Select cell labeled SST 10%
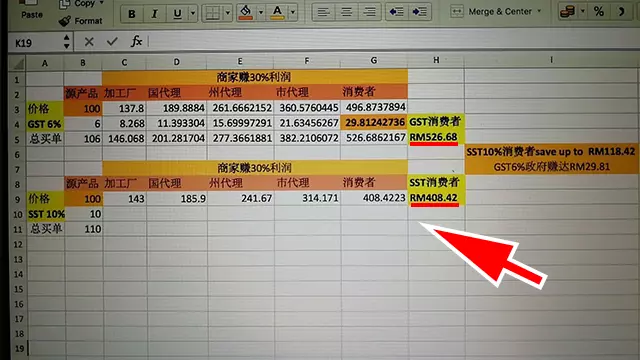The height and width of the screenshot is (360, 640). pos(45,214)
